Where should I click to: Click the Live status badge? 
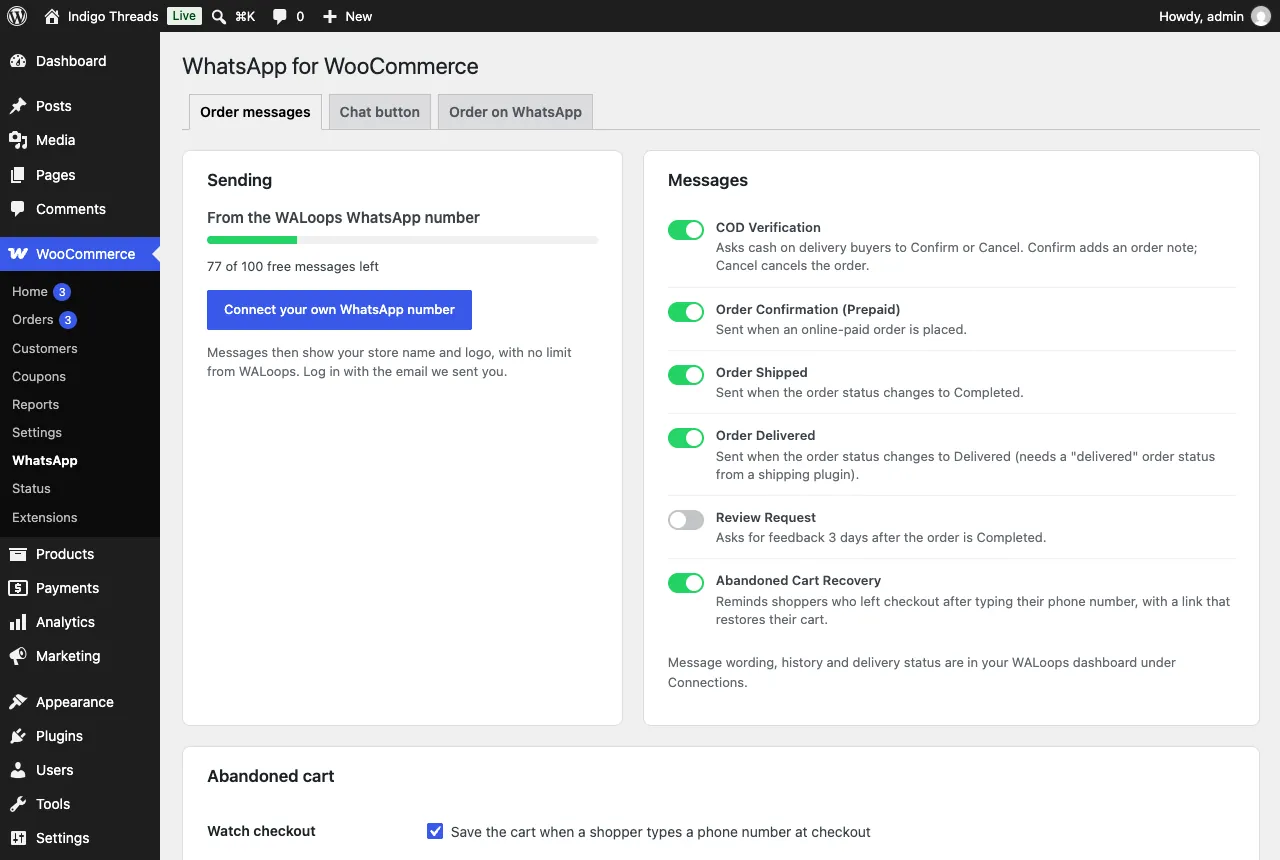point(184,16)
